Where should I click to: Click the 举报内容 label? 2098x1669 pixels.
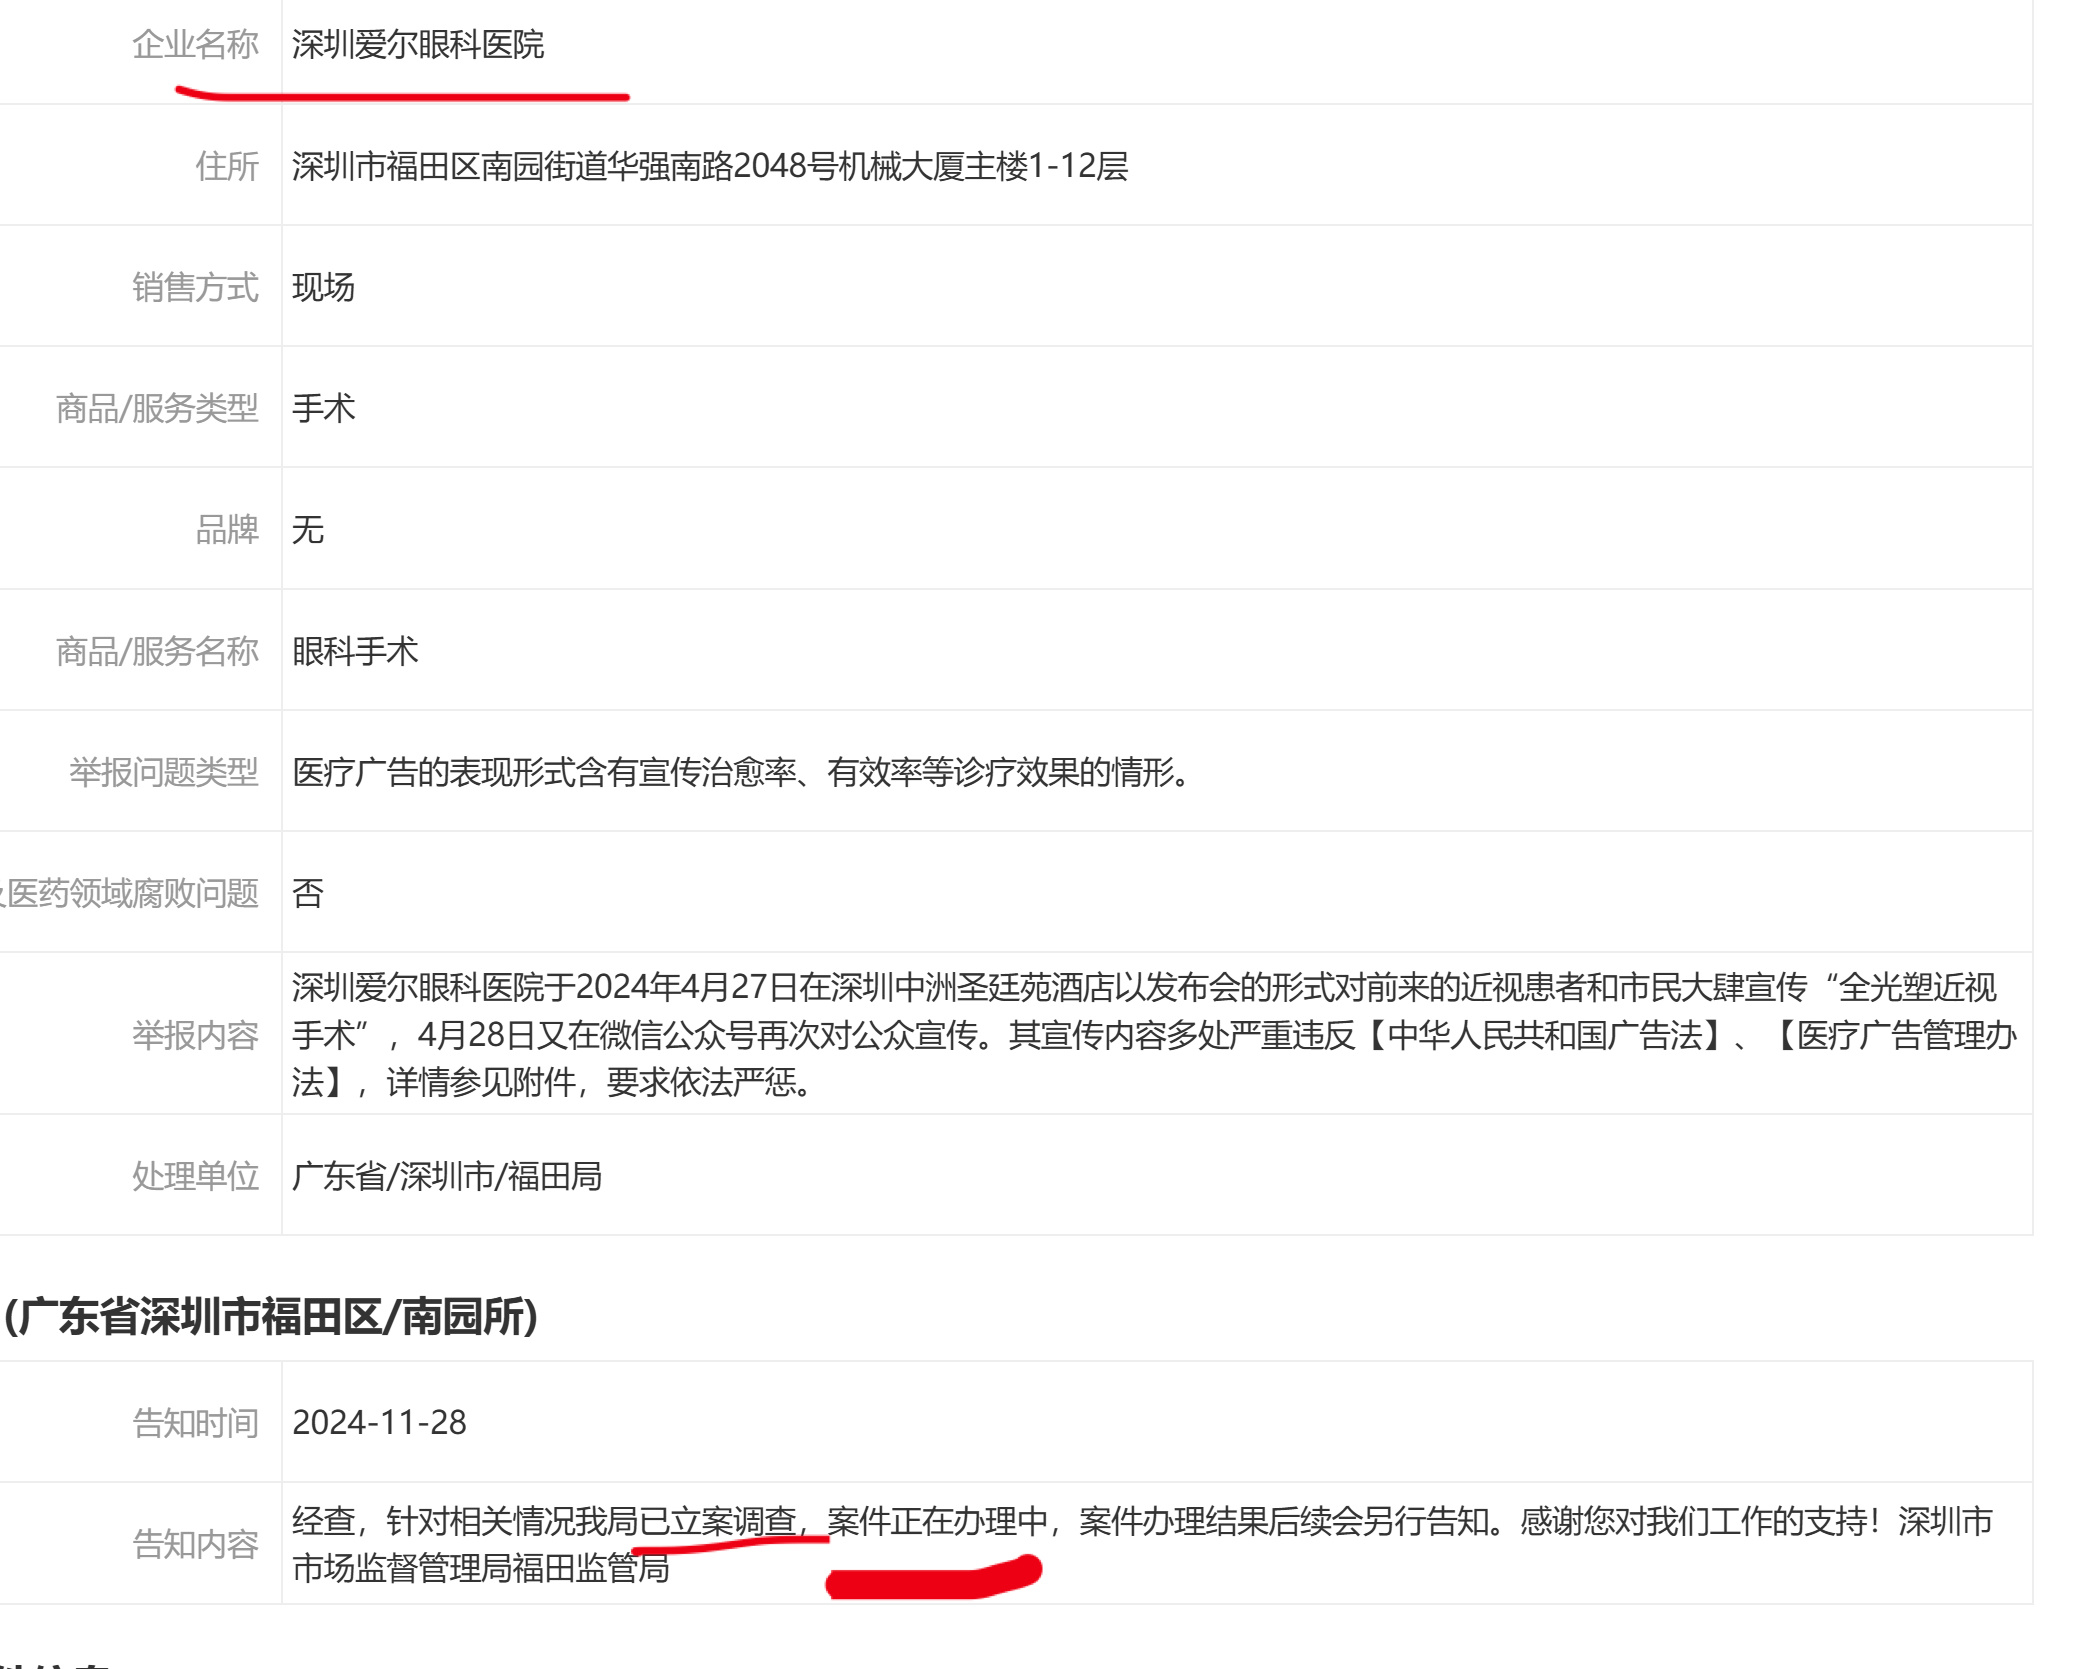click(195, 1036)
